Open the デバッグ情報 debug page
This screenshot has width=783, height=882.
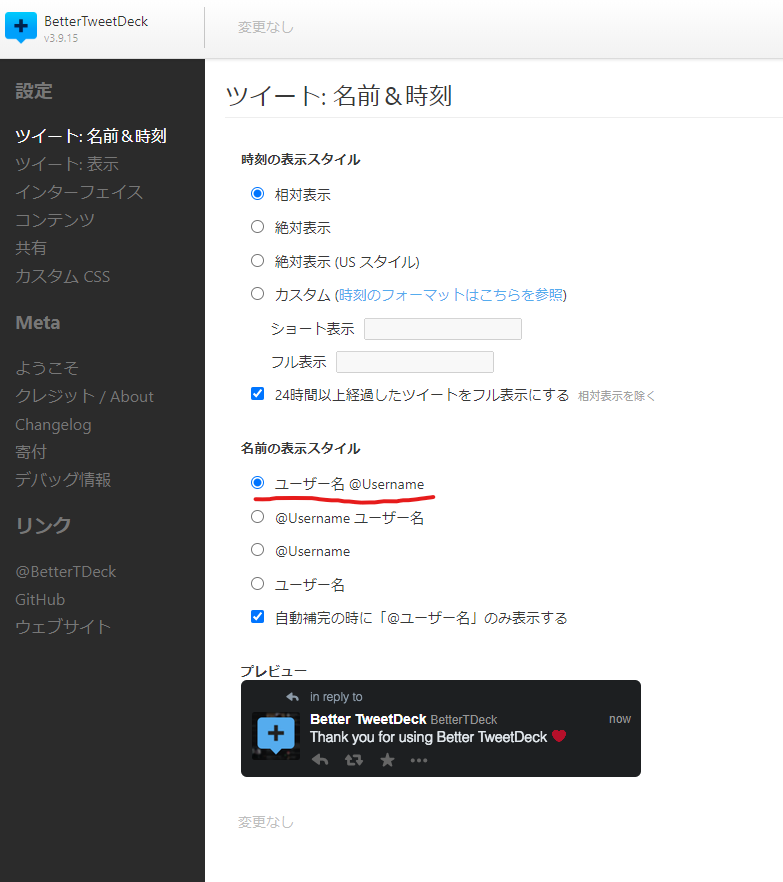tap(63, 480)
